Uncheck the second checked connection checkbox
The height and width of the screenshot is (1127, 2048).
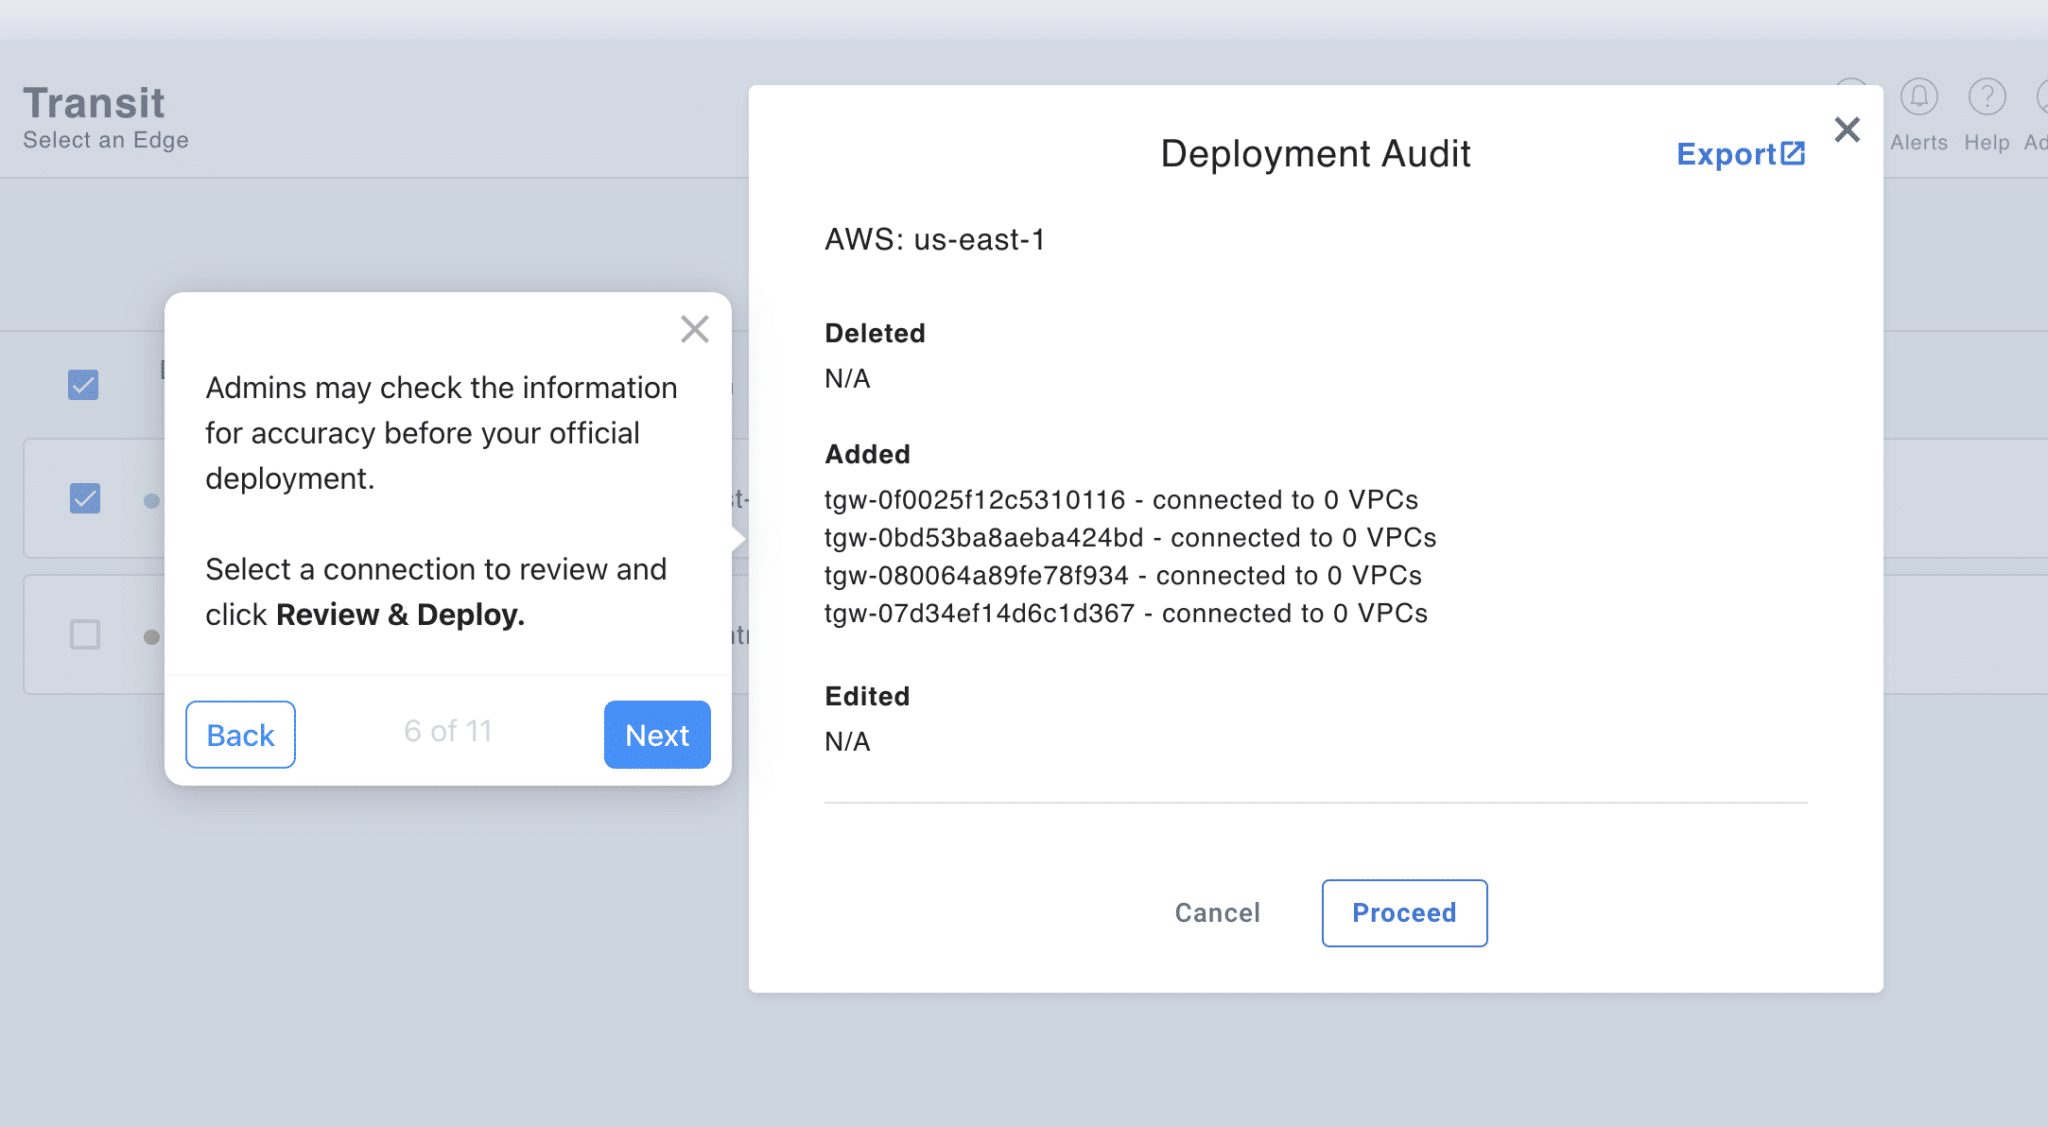85,498
